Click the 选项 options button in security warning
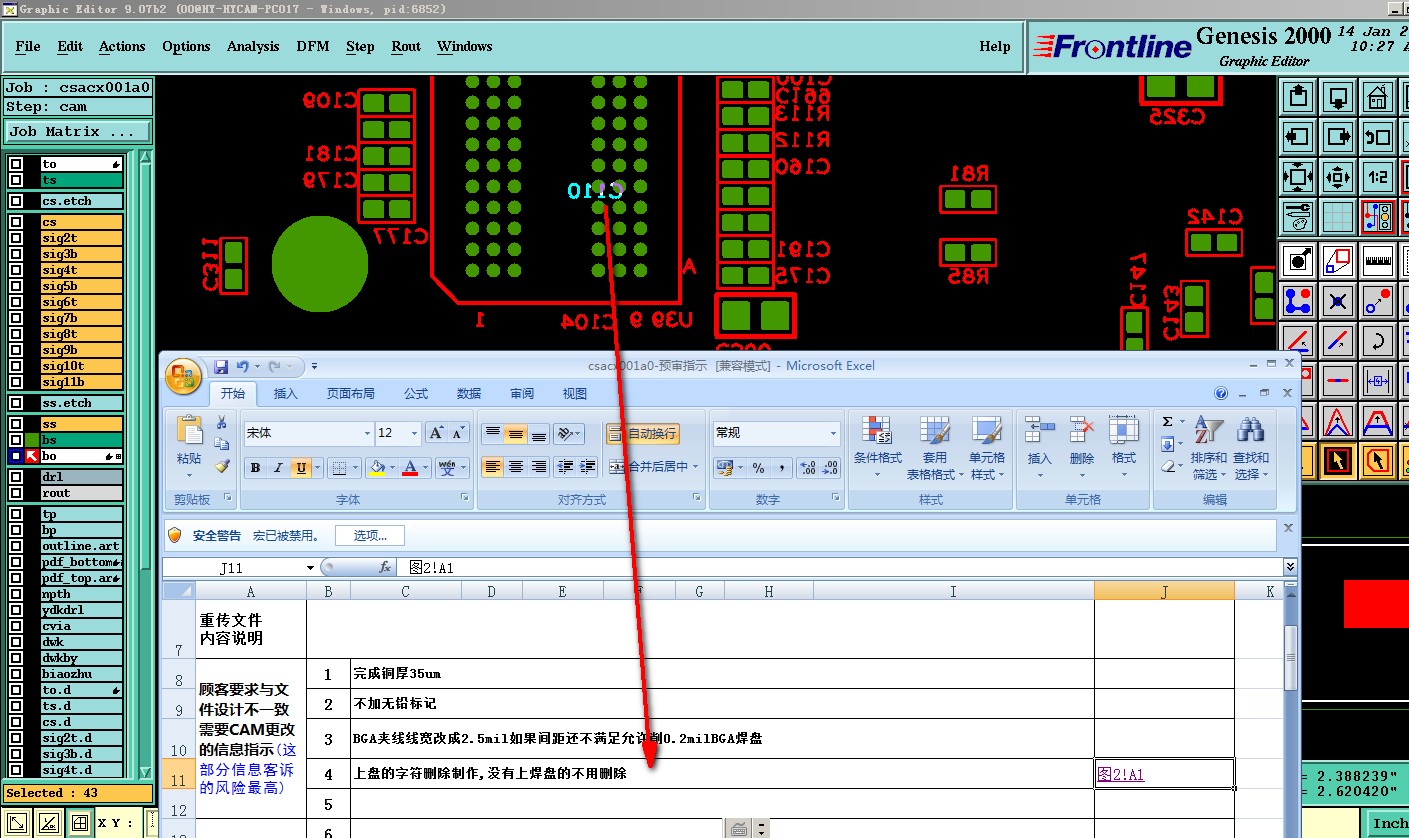The image size is (1409, 838). (369, 535)
